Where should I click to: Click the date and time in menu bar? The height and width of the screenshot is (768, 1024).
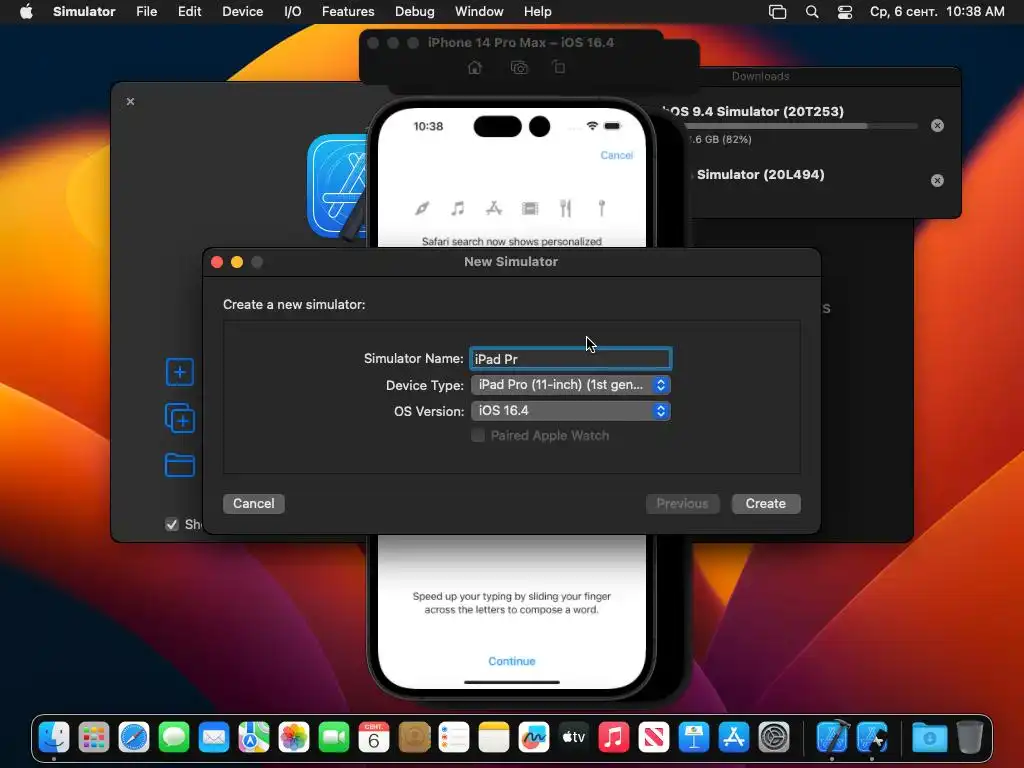click(937, 12)
